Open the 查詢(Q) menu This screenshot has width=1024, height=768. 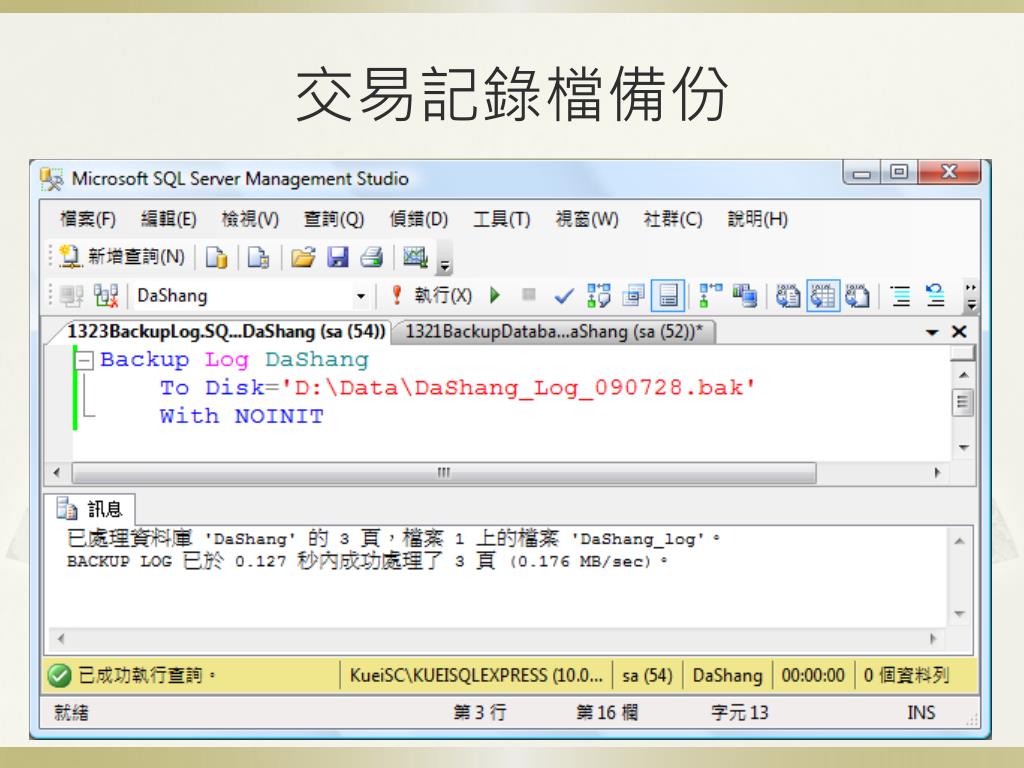334,219
